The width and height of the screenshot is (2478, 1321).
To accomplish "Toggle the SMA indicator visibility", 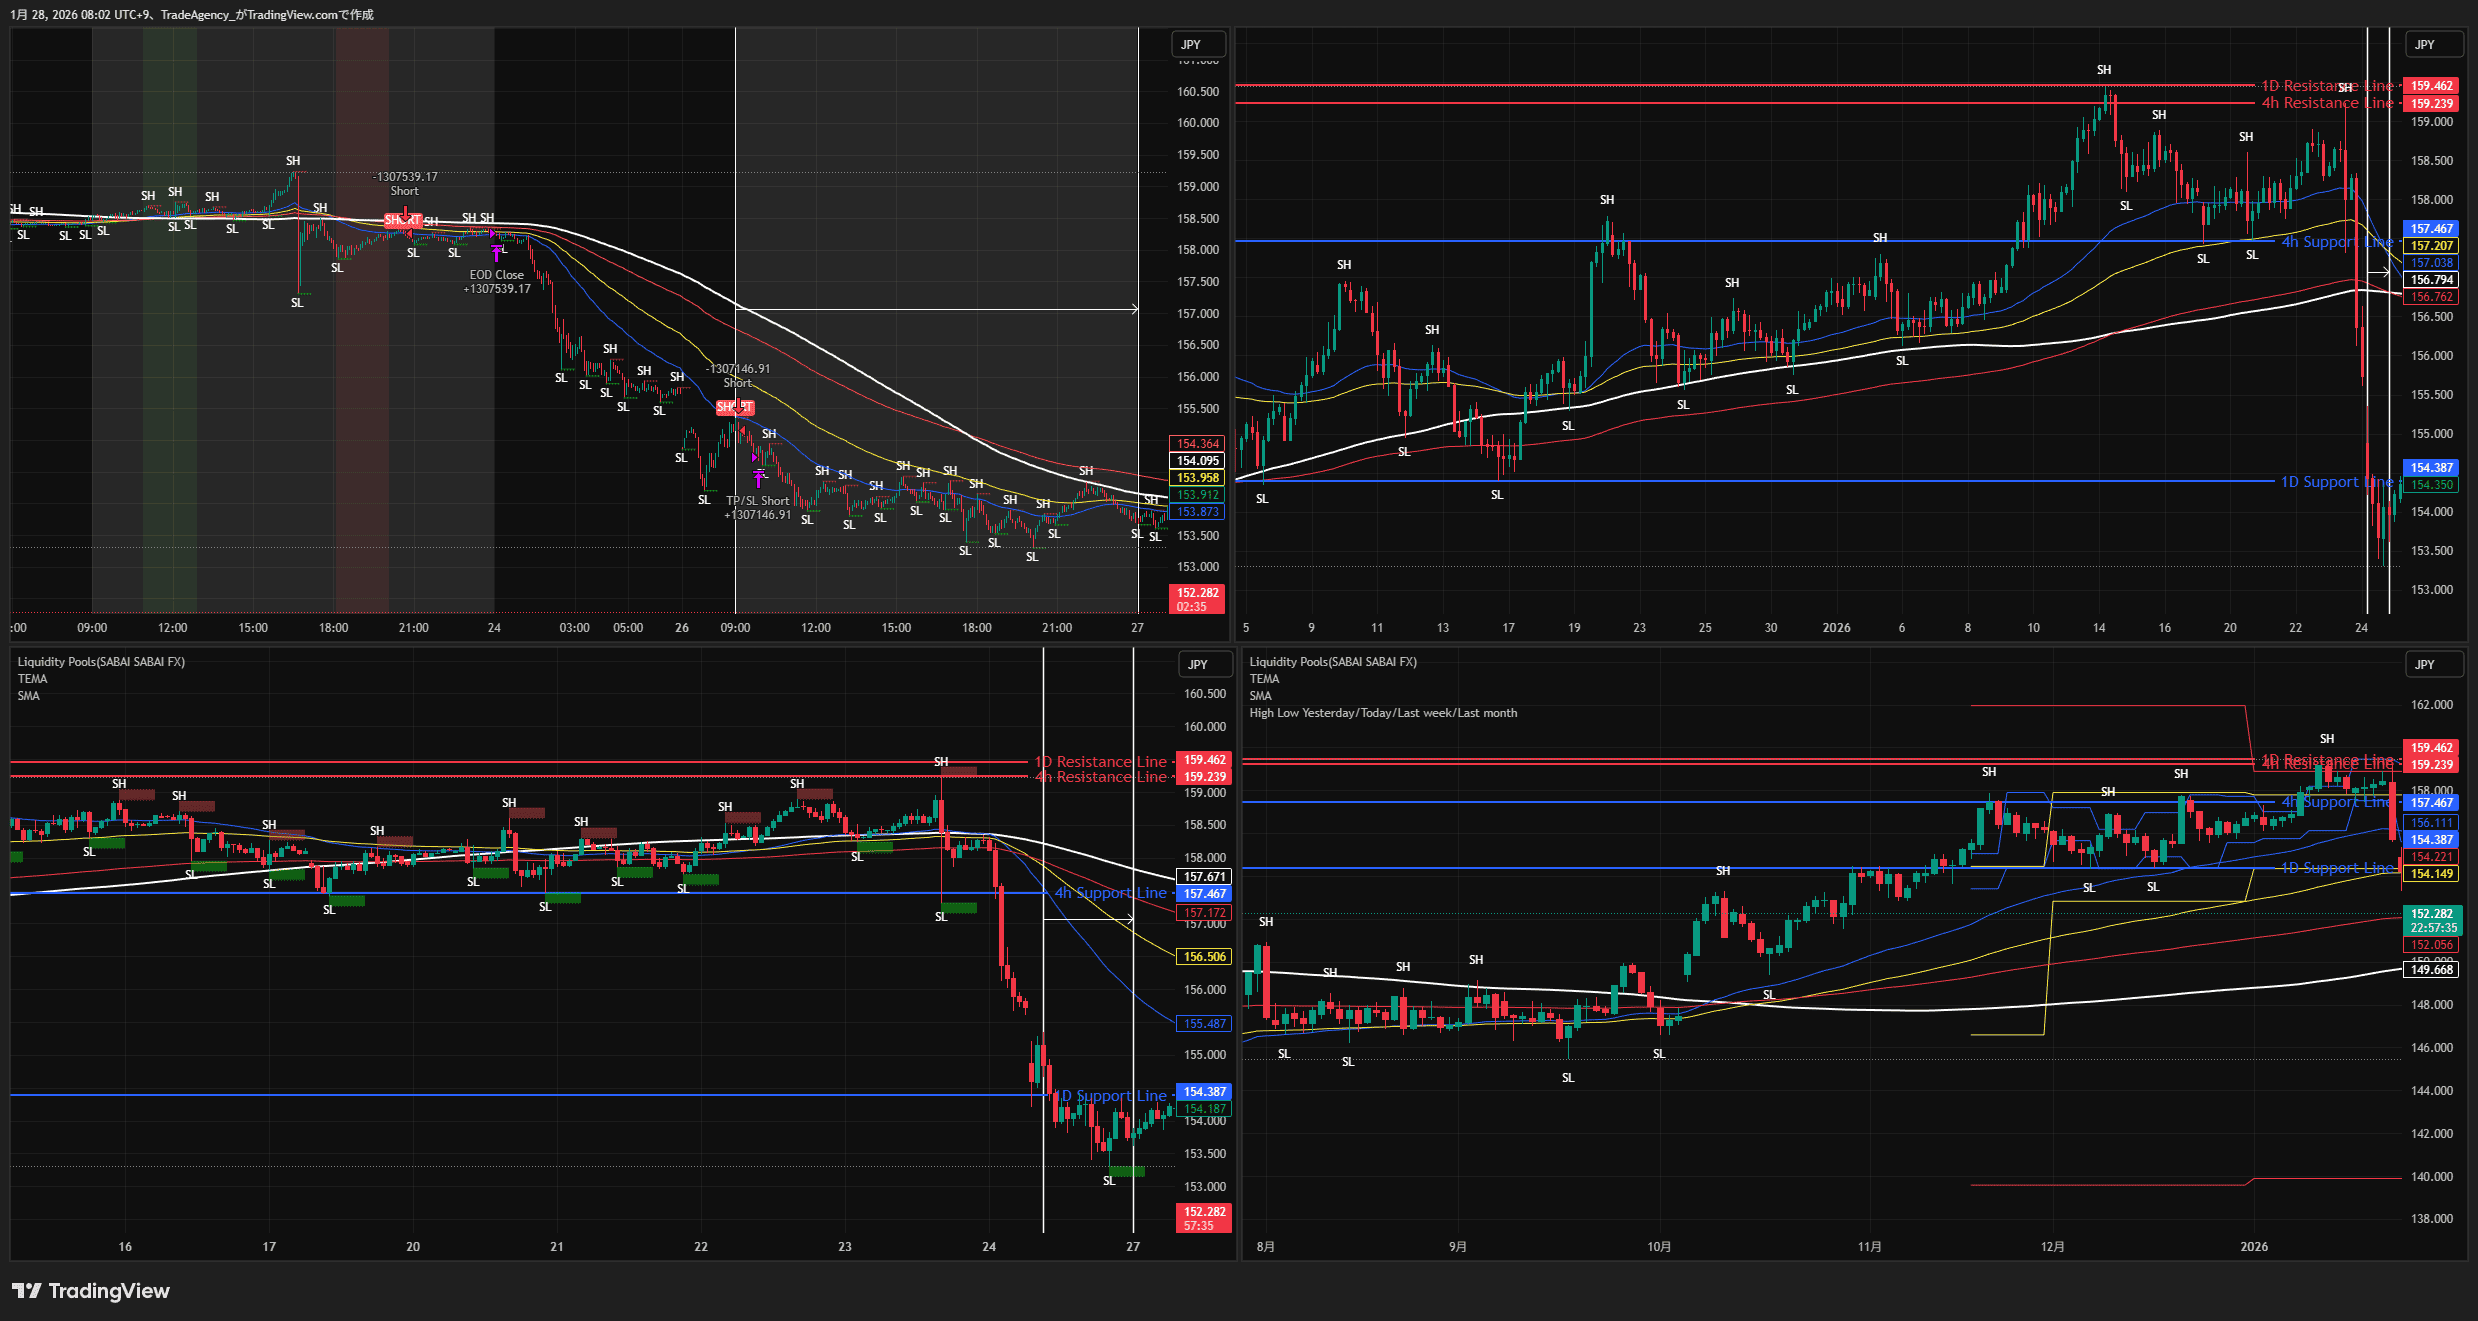I will (x=29, y=695).
